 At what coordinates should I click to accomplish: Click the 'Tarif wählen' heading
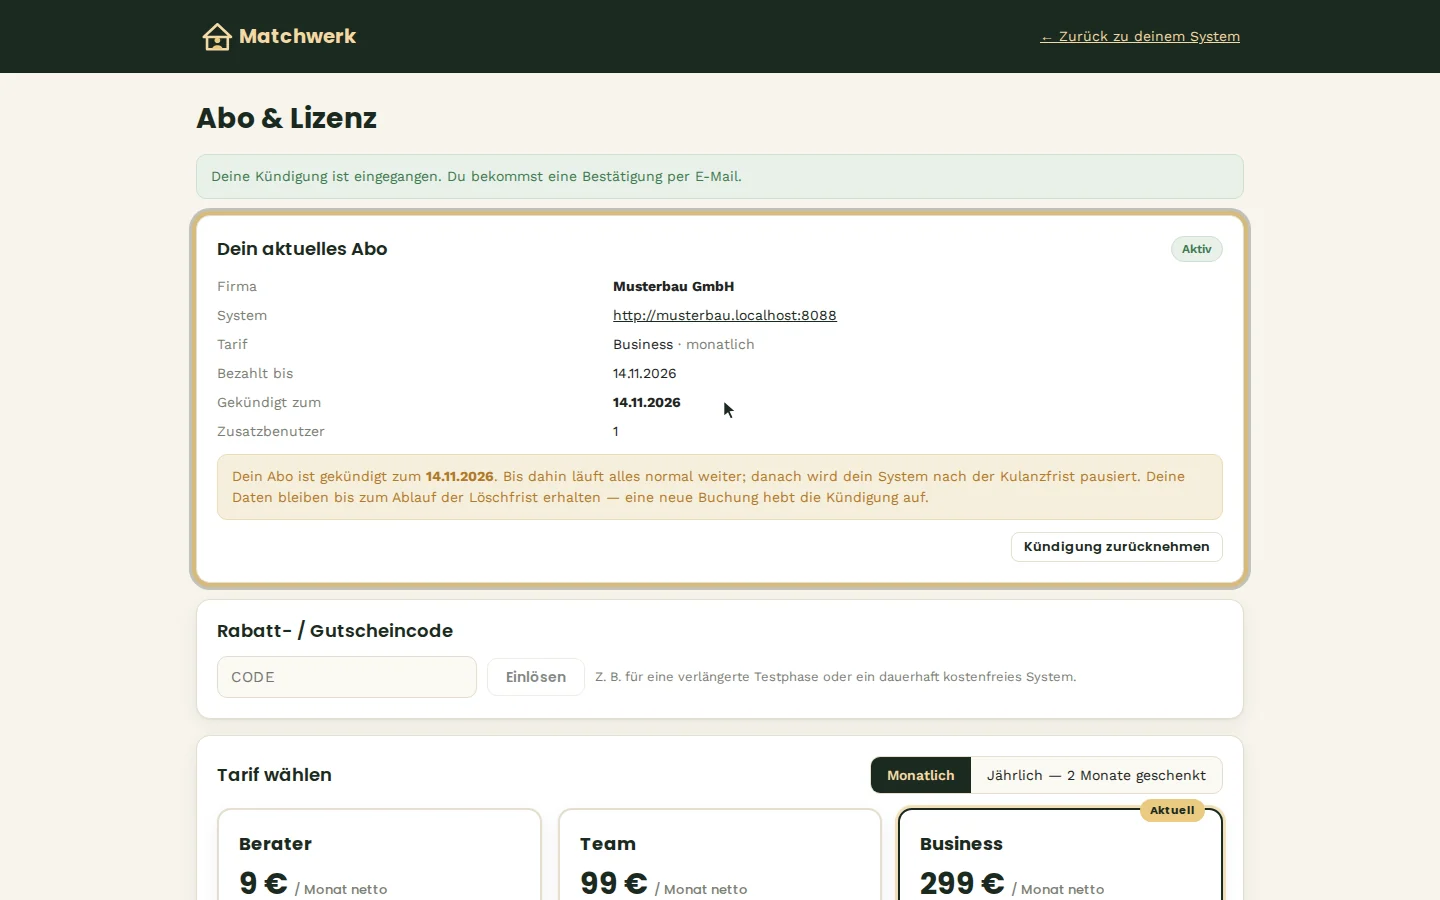pyautogui.click(x=274, y=775)
